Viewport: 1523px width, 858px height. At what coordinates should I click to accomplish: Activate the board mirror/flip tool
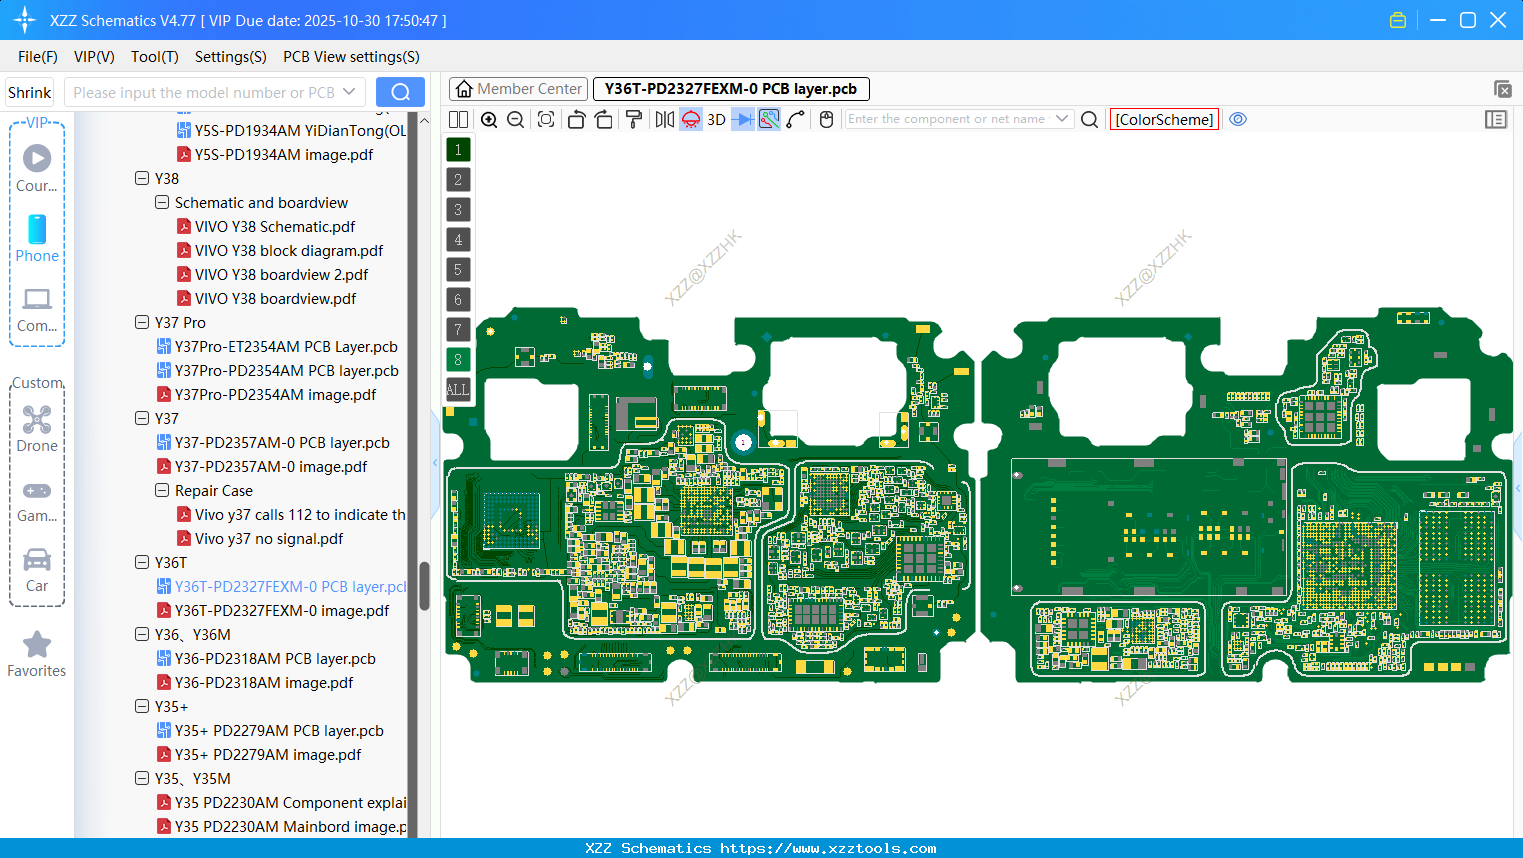pyautogui.click(x=664, y=119)
